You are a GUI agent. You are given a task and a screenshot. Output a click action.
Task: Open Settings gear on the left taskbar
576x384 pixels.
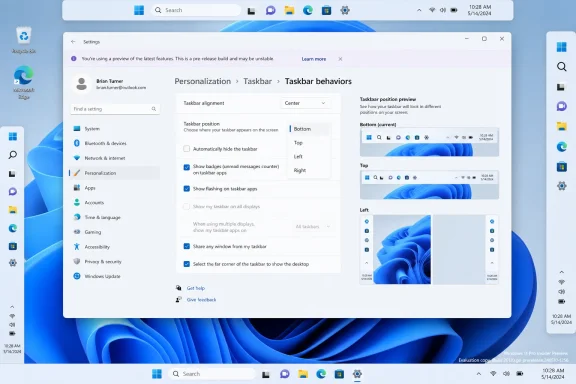(13, 263)
